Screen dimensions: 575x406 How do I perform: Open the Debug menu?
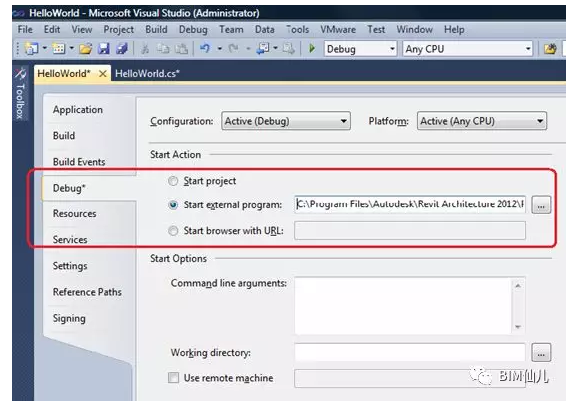pos(193,29)
